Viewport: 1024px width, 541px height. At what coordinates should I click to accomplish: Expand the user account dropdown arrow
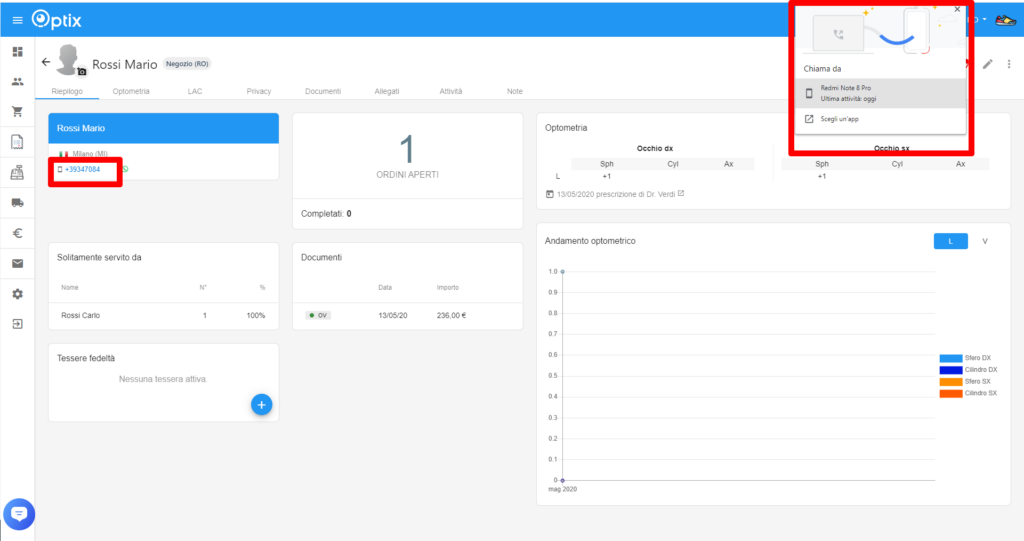pos(984,20)
